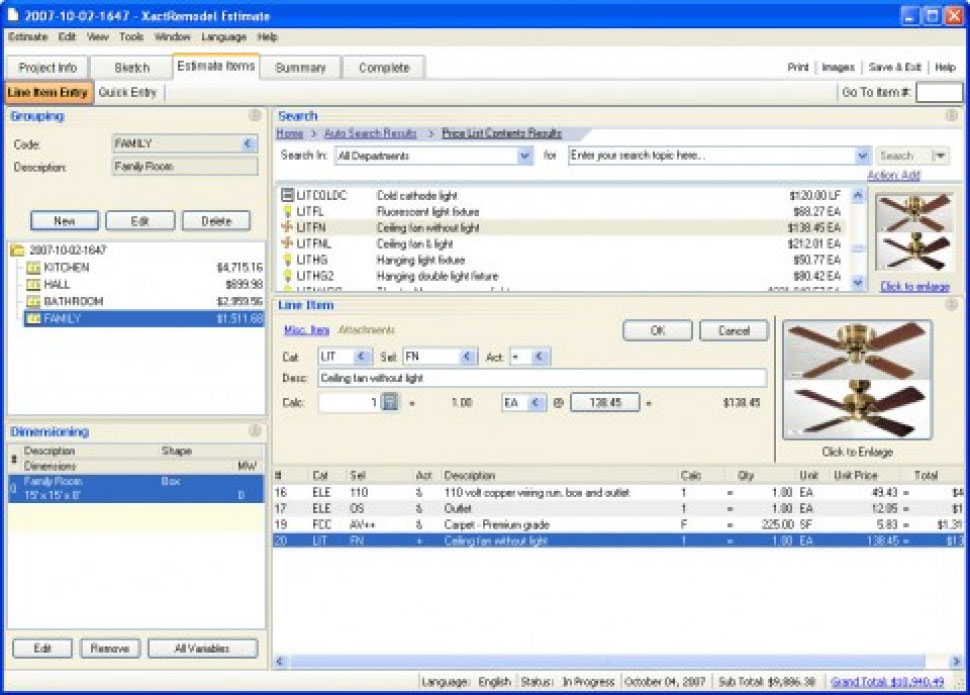The image size is (970, 695).
Task: Click the Misc. Item link
Action: pos(306,330)
